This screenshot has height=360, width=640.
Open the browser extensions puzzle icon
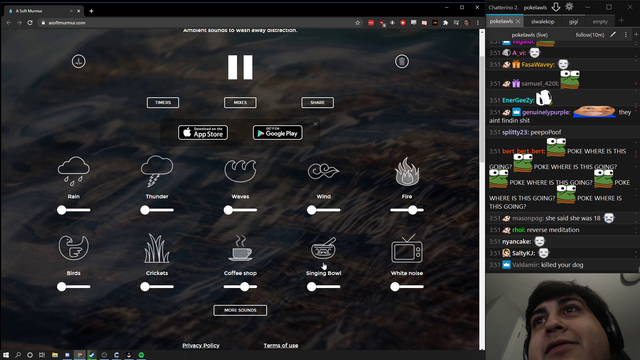tap(445, 23)
